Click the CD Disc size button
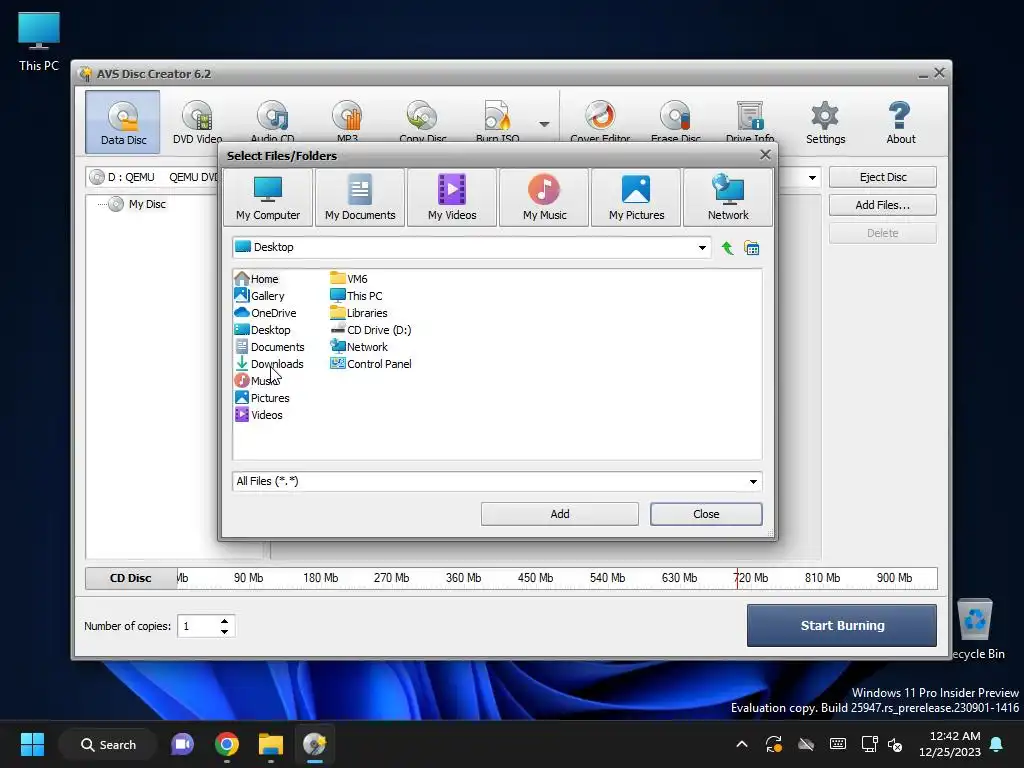This screenshot has width=1024, height=768. 131,578
